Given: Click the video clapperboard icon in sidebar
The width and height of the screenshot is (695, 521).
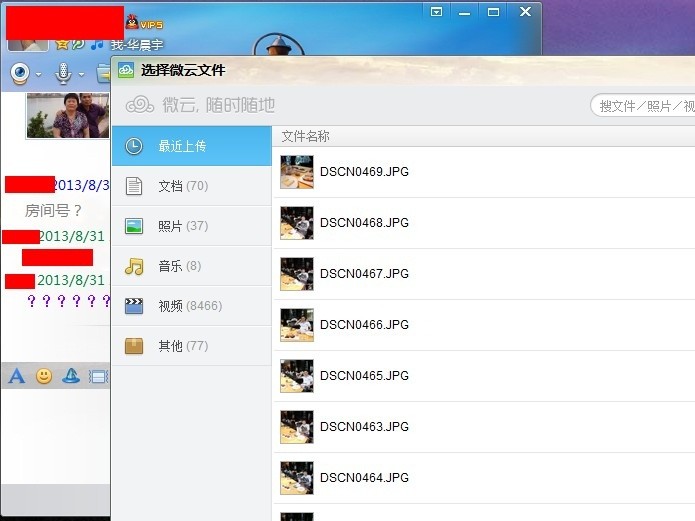Looking at the screenshot, I should (134, 306).
